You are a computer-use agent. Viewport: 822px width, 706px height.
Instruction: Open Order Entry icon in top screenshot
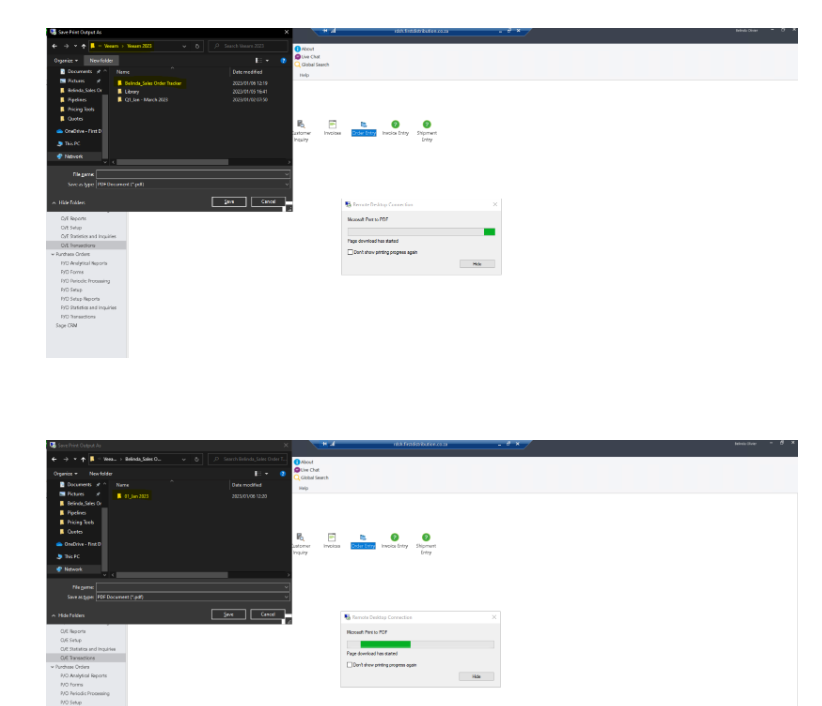(363, 129)
